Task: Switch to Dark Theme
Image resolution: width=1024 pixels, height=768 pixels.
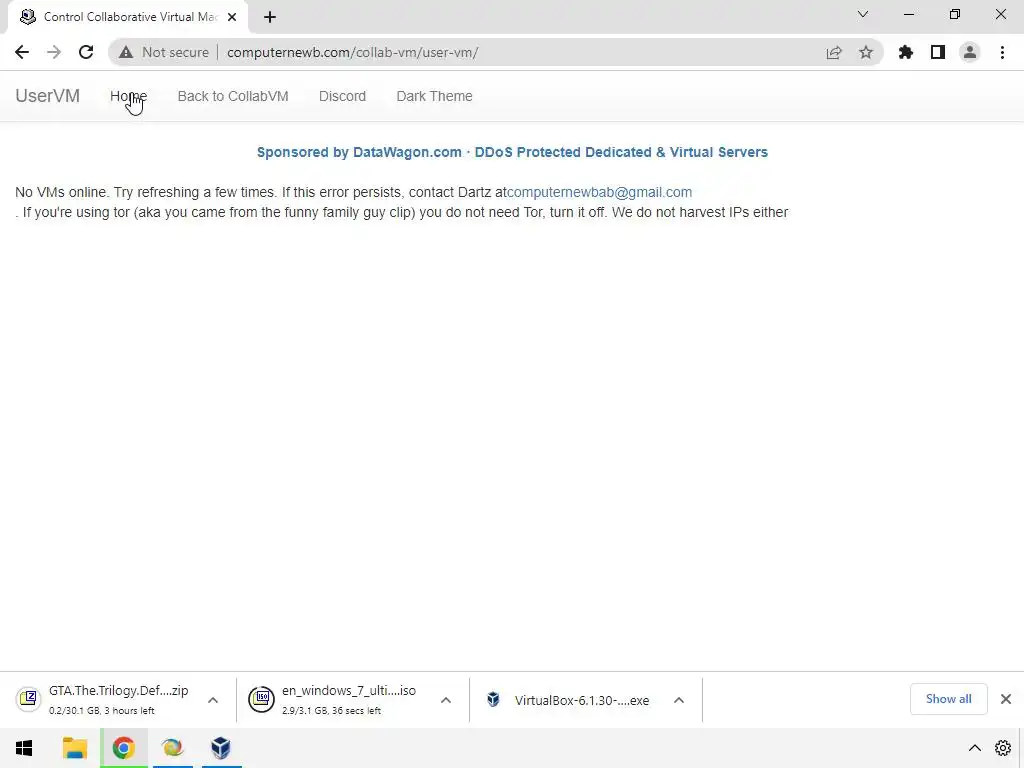Action: [x=434, y=96]
